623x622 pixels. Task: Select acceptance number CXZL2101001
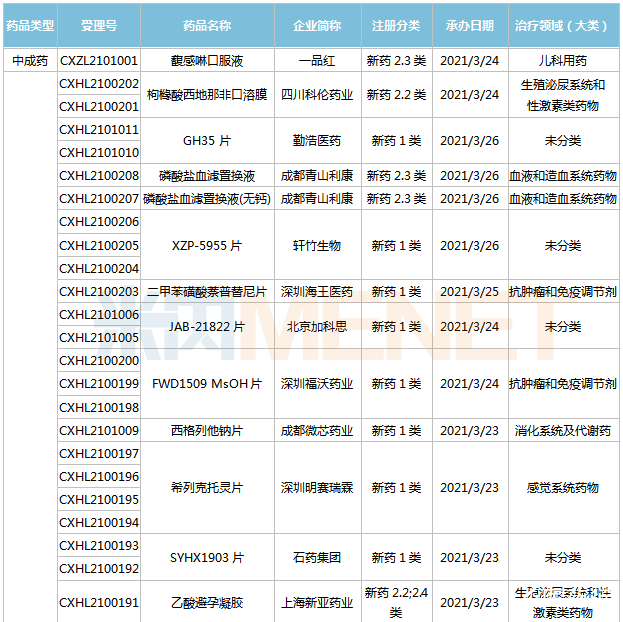pos(99,60)
